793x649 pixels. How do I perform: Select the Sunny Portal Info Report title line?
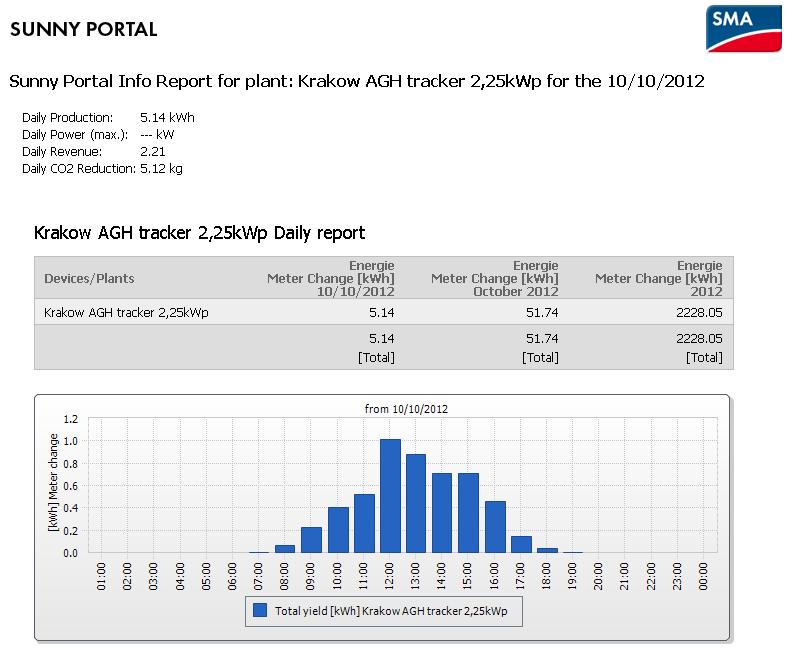tap(357, 81)
